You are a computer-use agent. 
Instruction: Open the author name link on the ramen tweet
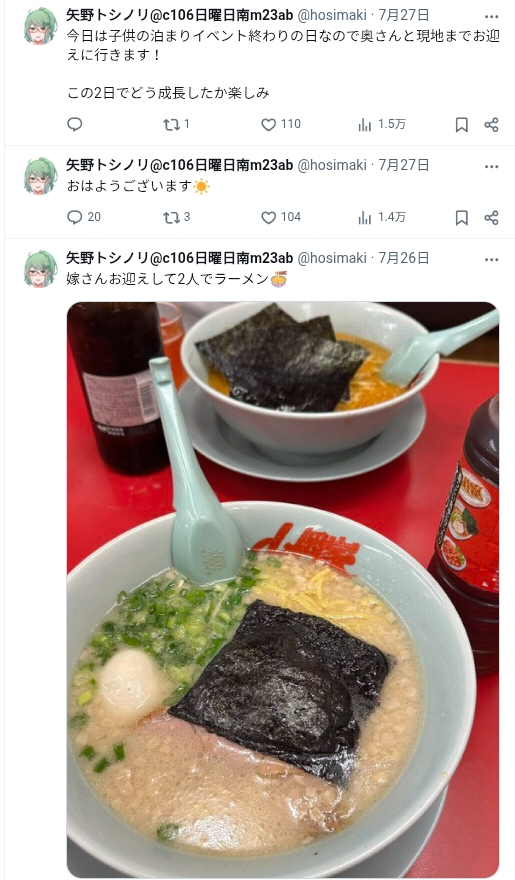point(180,258)
